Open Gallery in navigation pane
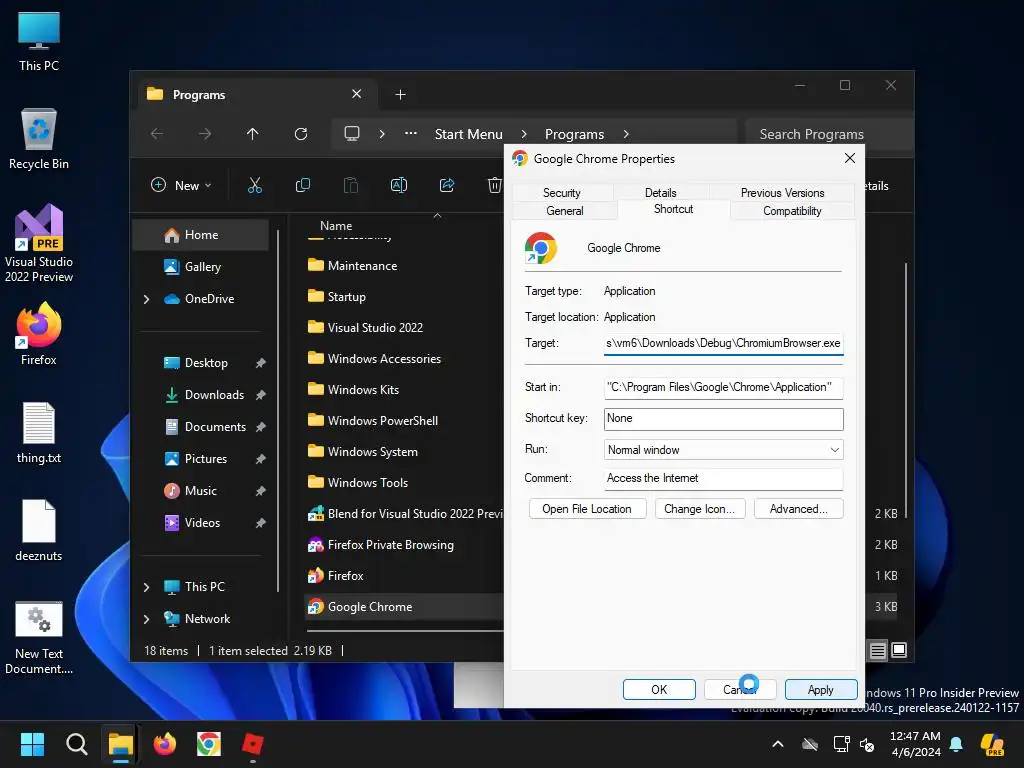 (x=201, y=267)
